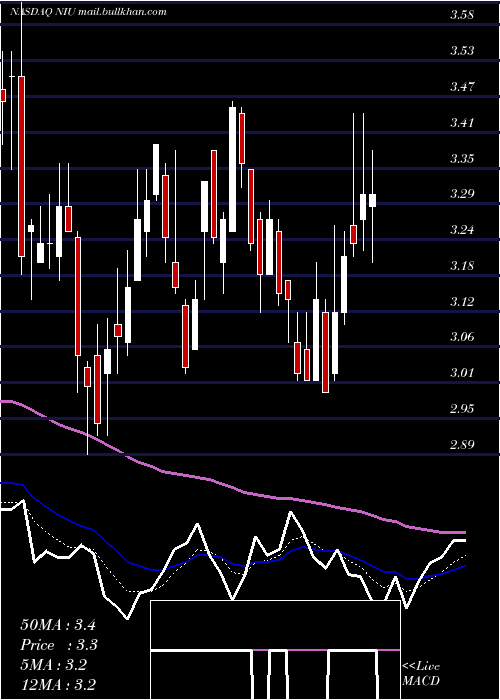This screenshot has width=500, height=700.
Task: Click the 3.47 price axis label
Action: (x=462, y=86)
